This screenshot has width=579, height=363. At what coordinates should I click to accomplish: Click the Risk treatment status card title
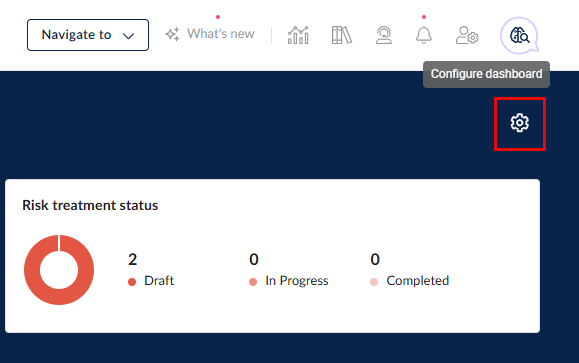[90, 205]
